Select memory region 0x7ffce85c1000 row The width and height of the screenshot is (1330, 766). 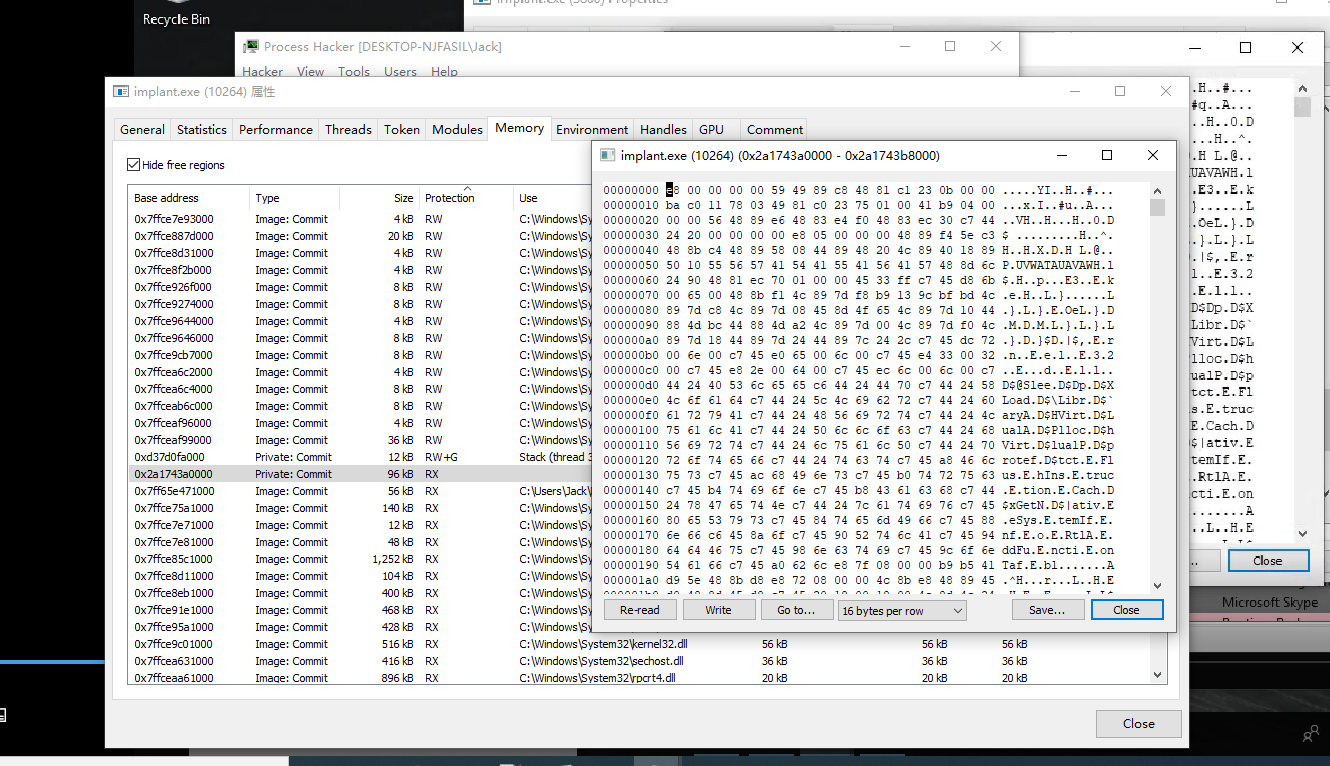pos(360,559)
